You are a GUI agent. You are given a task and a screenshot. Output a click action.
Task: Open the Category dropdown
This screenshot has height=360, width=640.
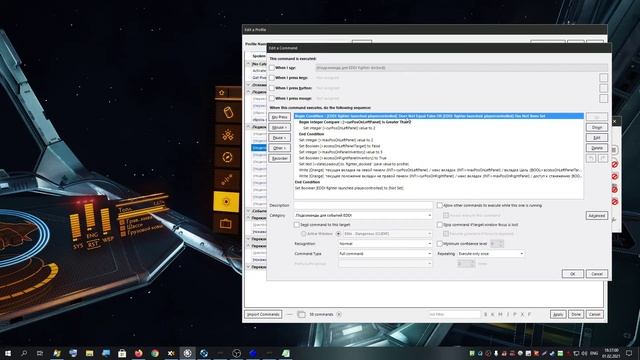point(363,215)
